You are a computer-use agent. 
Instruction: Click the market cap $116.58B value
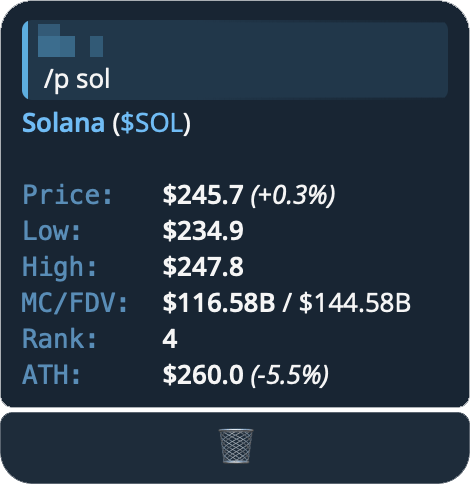(x=219, y=303)
